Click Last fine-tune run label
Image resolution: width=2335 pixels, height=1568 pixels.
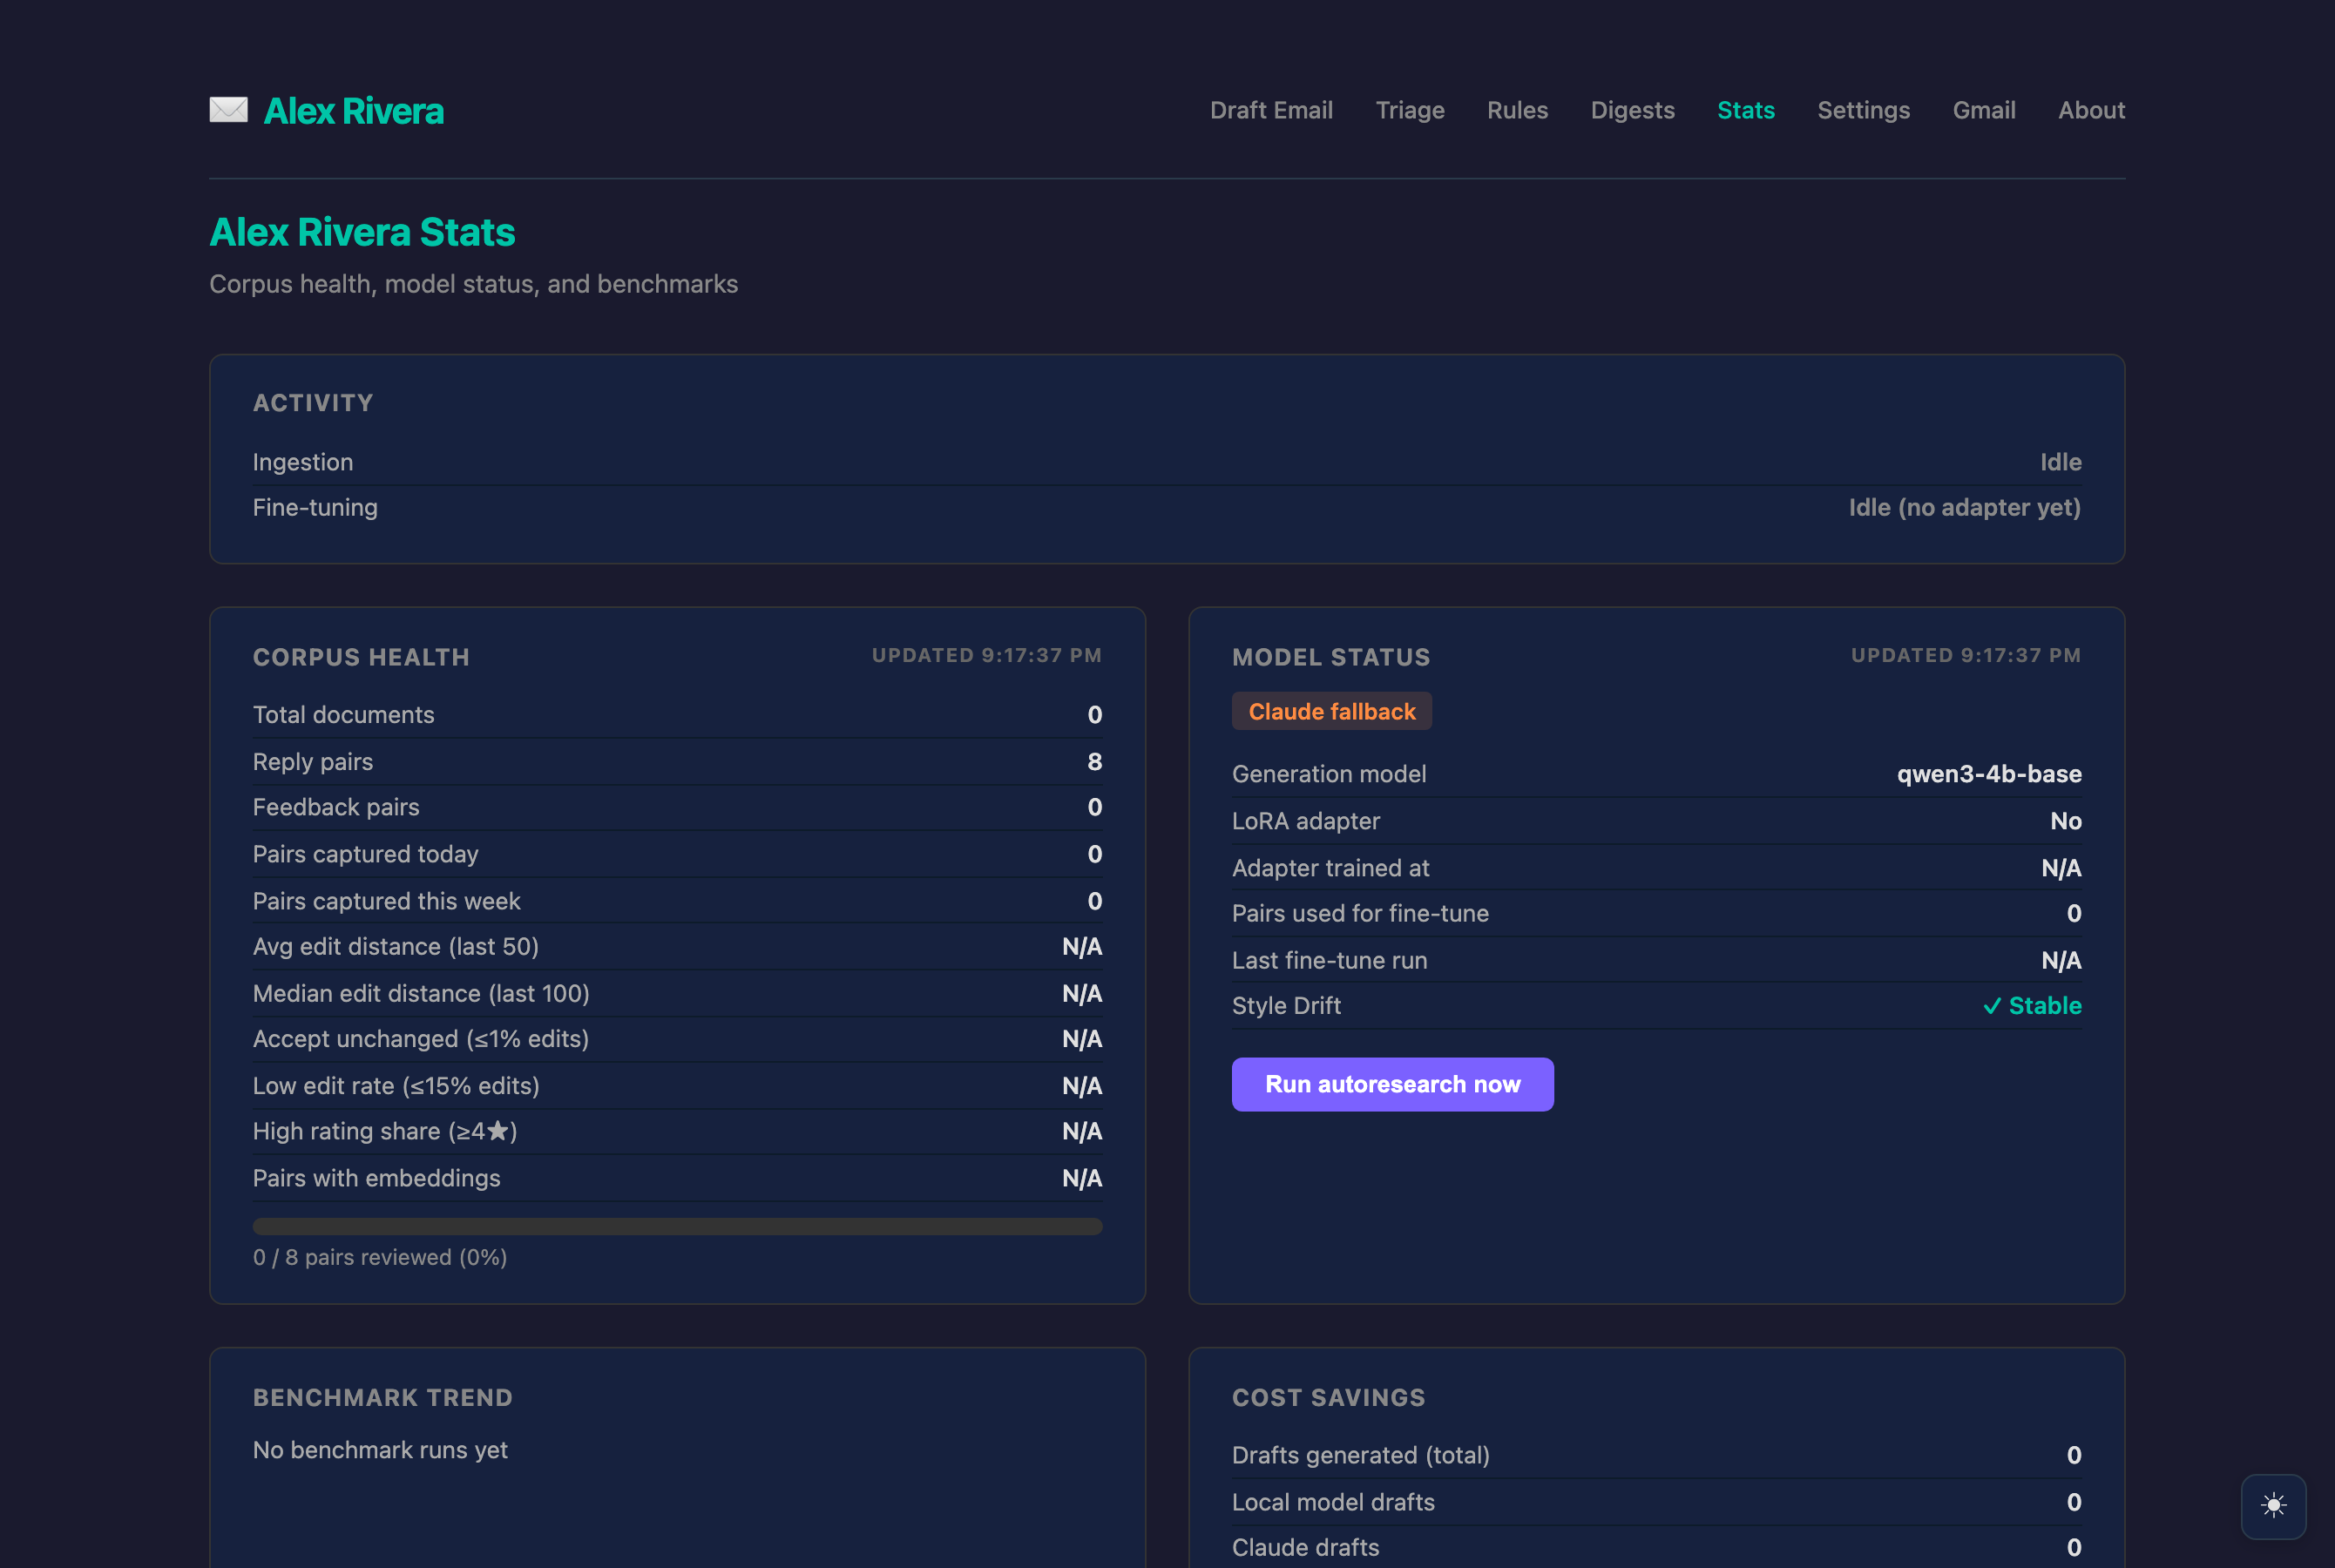coord(1329,960)
